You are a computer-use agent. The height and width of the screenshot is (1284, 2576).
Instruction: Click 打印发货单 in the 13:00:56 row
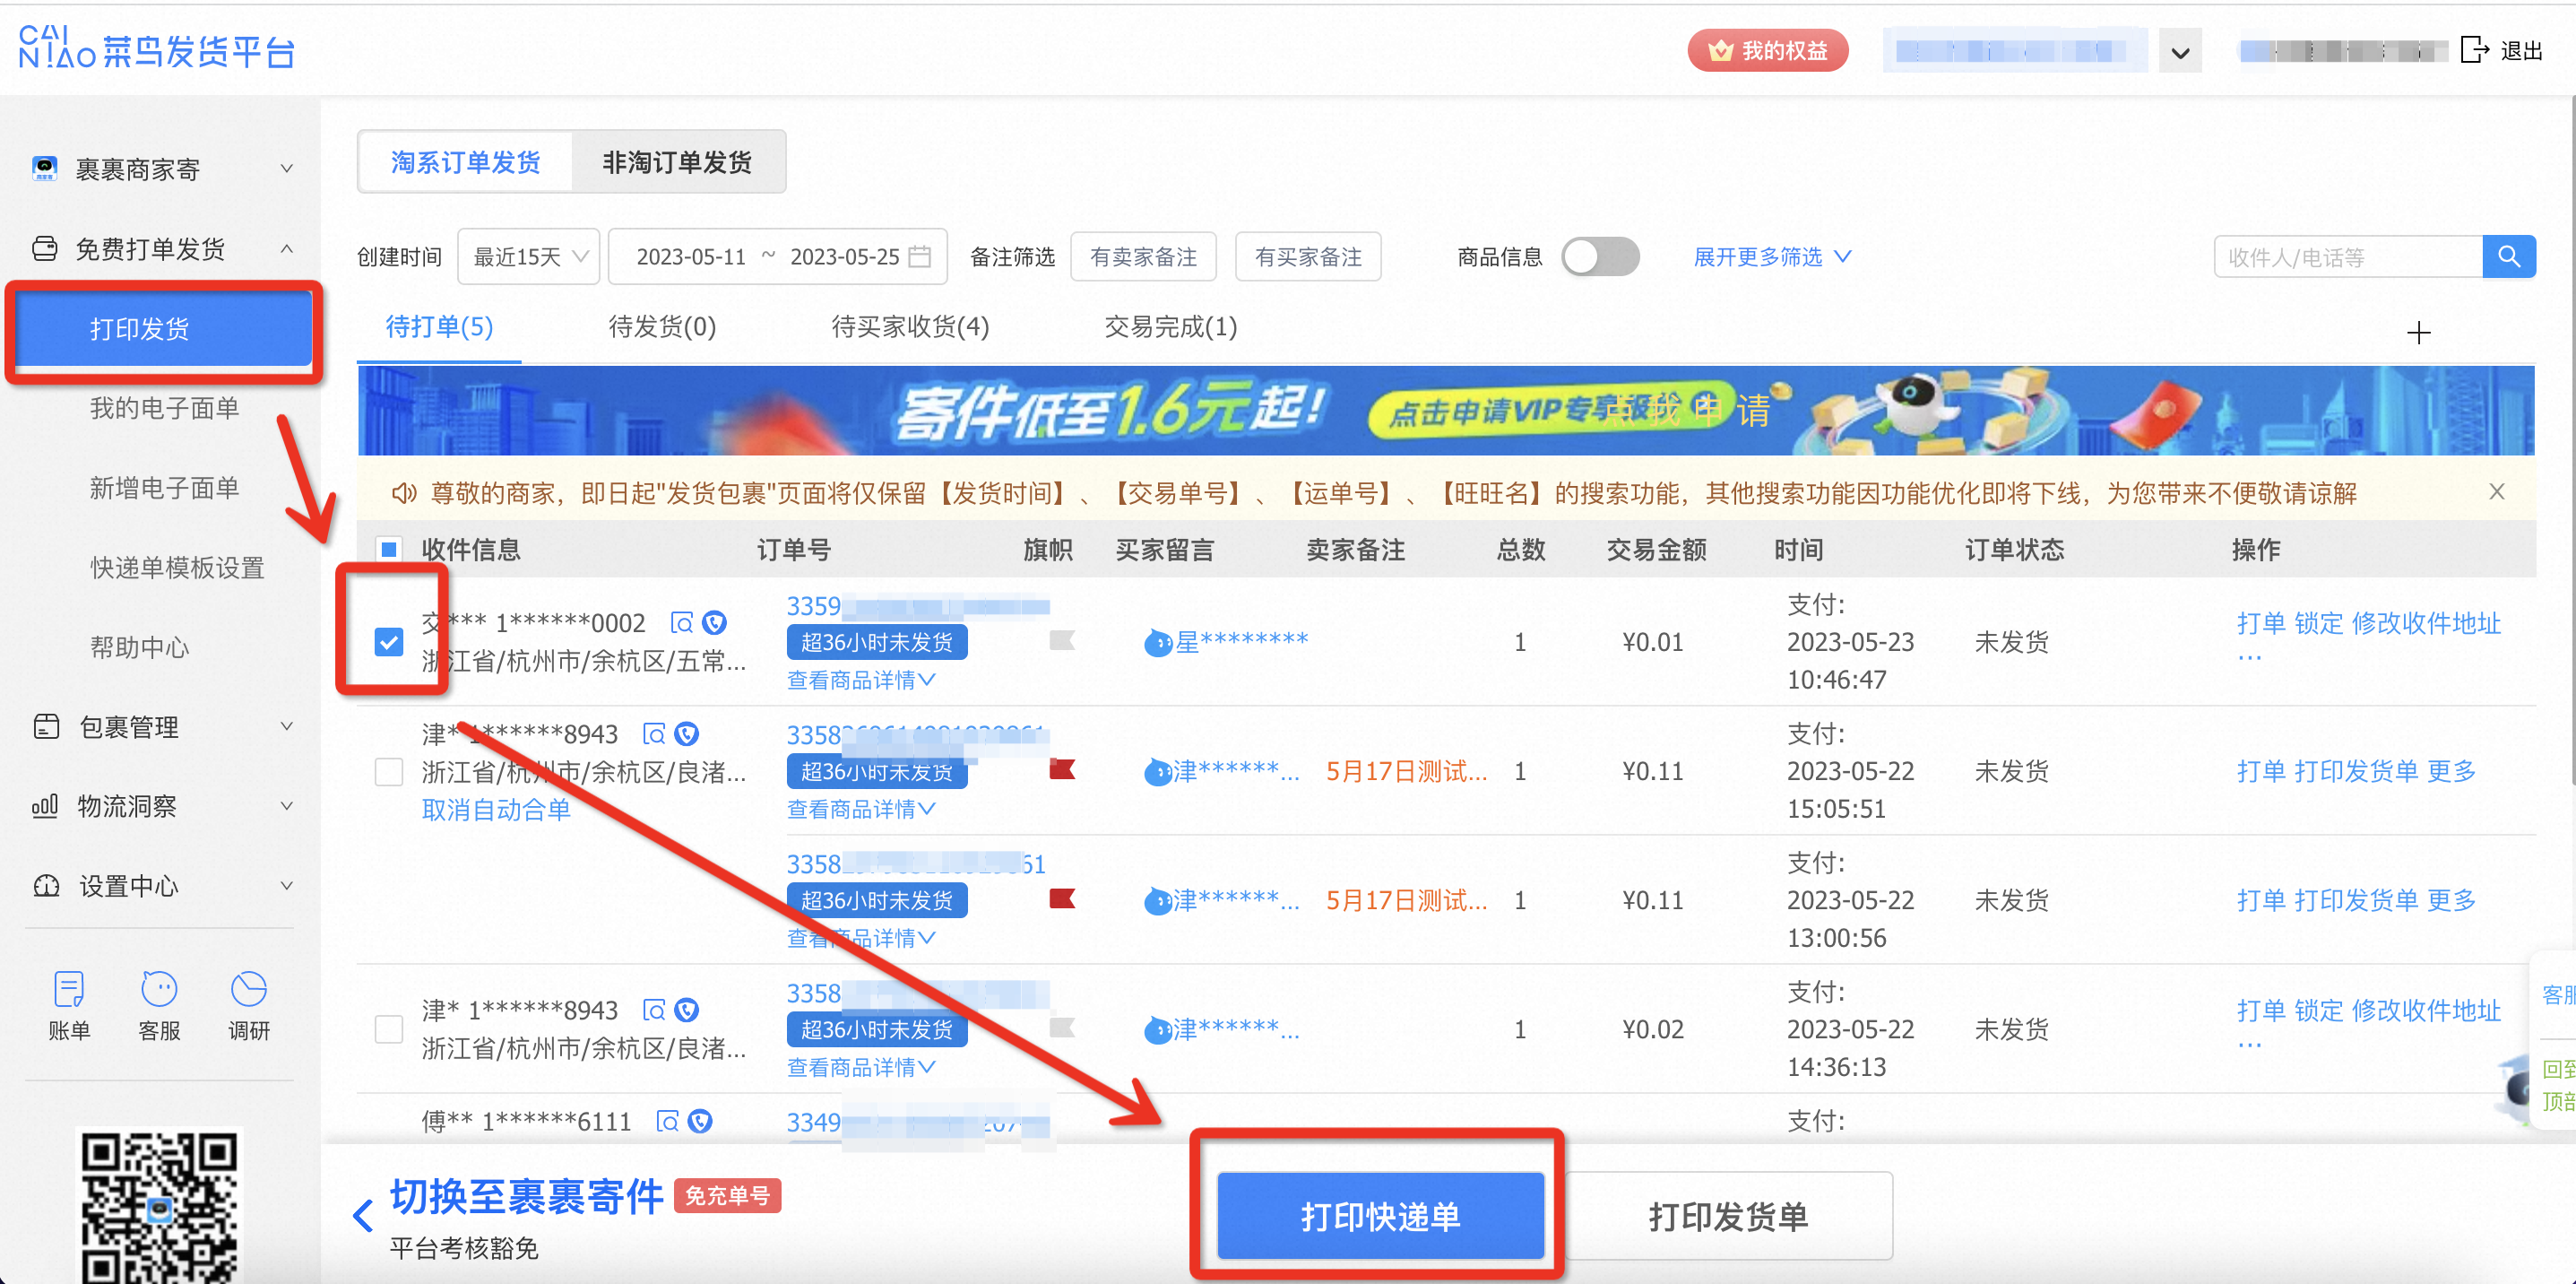pyautogui.click(x=2356, y=900)
